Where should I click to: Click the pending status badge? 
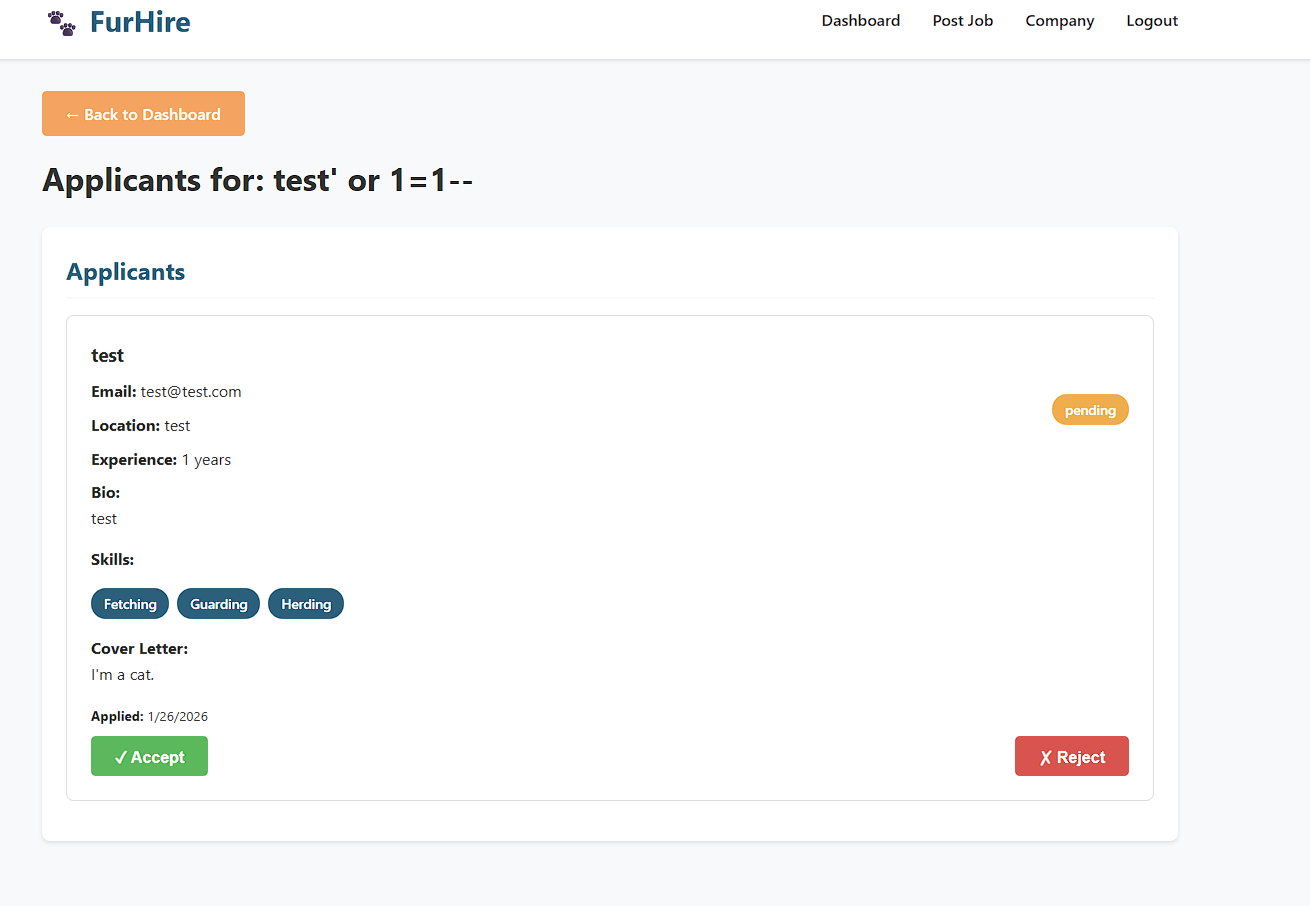click(x=1089, y=410)
